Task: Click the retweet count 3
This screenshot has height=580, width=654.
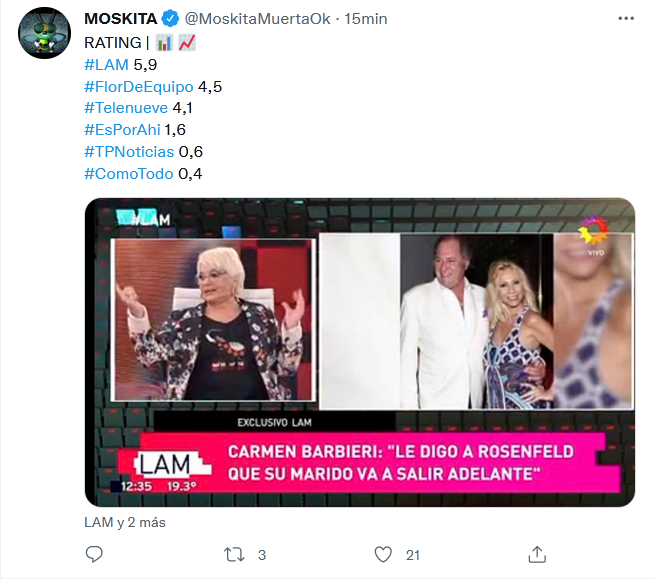Action: [x=262, y=555]
